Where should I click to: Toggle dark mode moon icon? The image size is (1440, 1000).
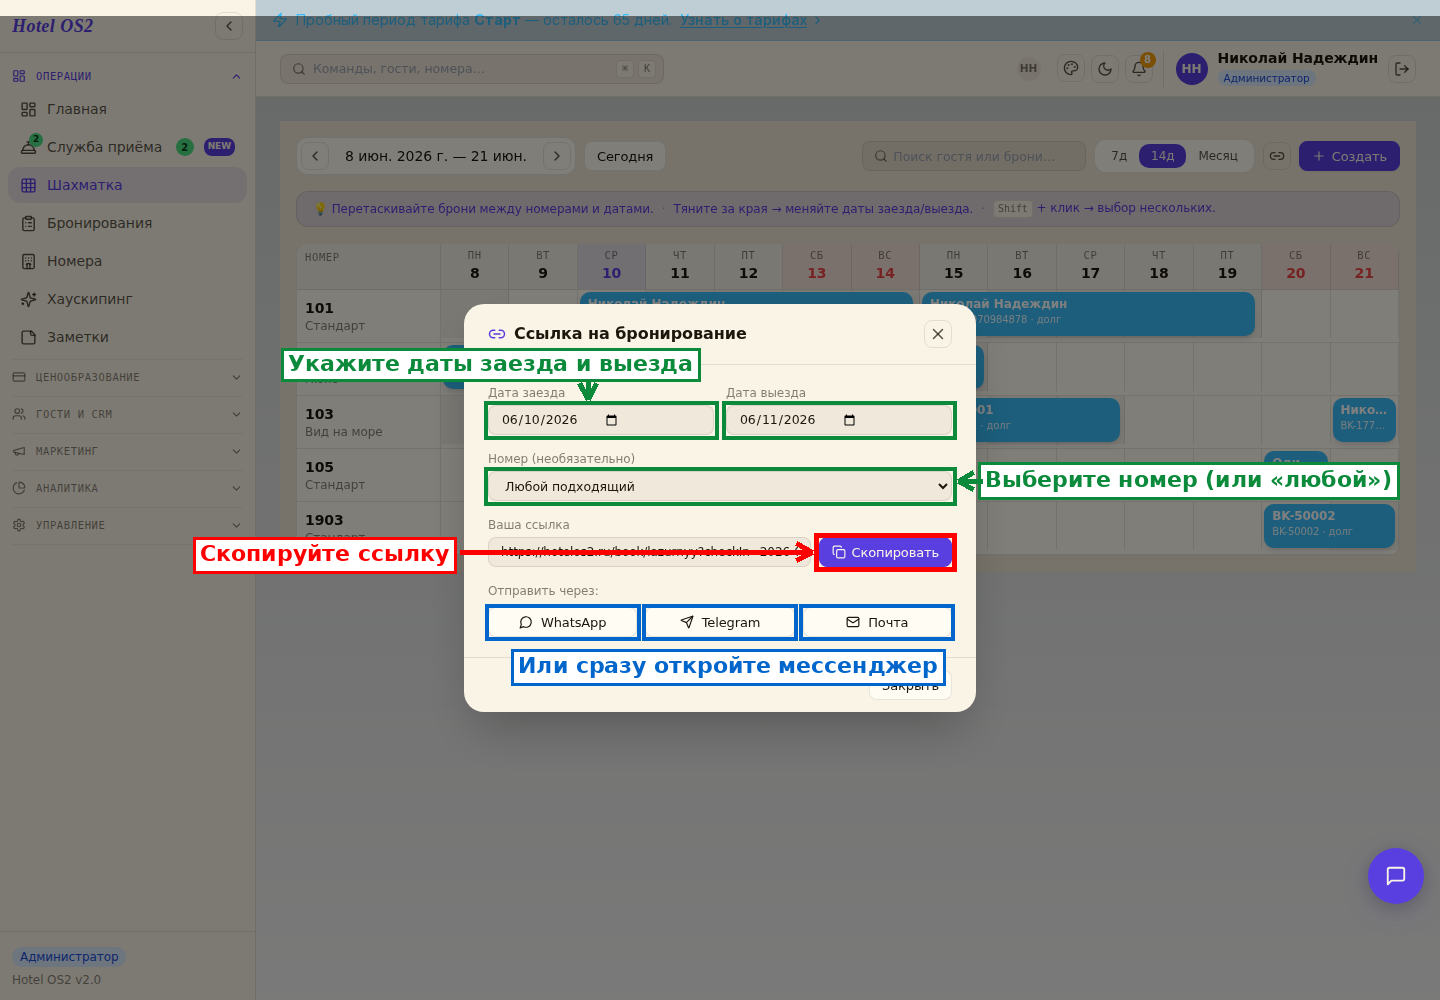click(1105, 69)
